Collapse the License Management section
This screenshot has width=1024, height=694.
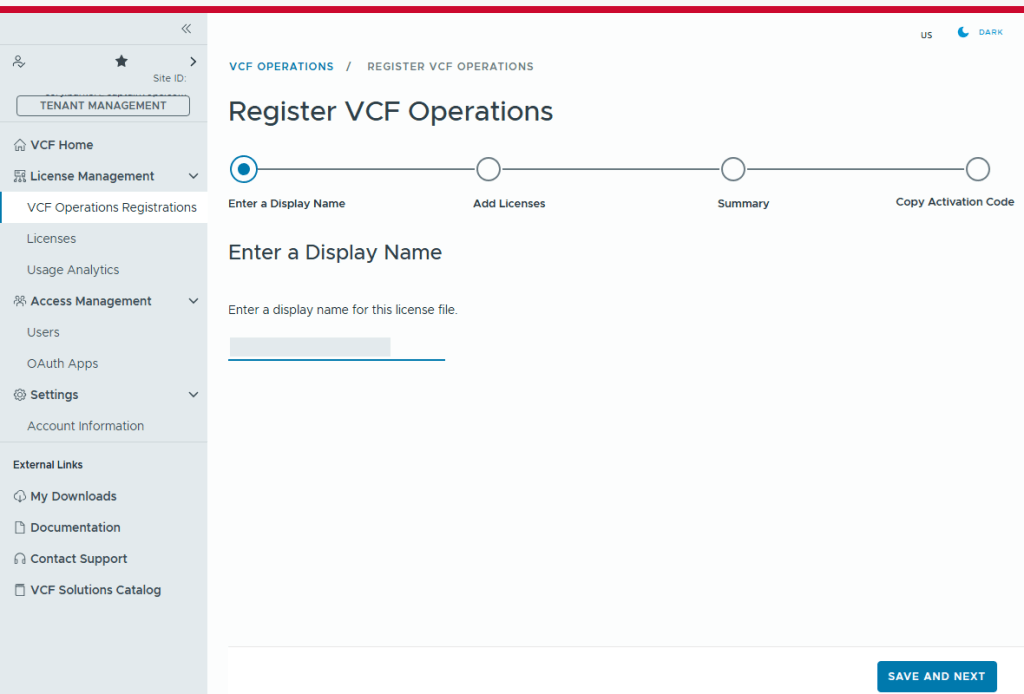point(194,177)
